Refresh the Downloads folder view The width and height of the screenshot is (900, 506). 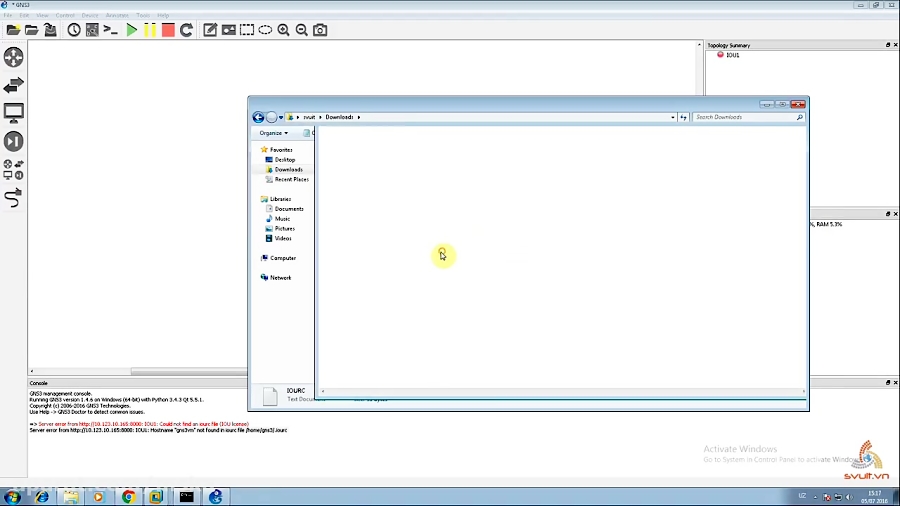(x=684, y=117)
